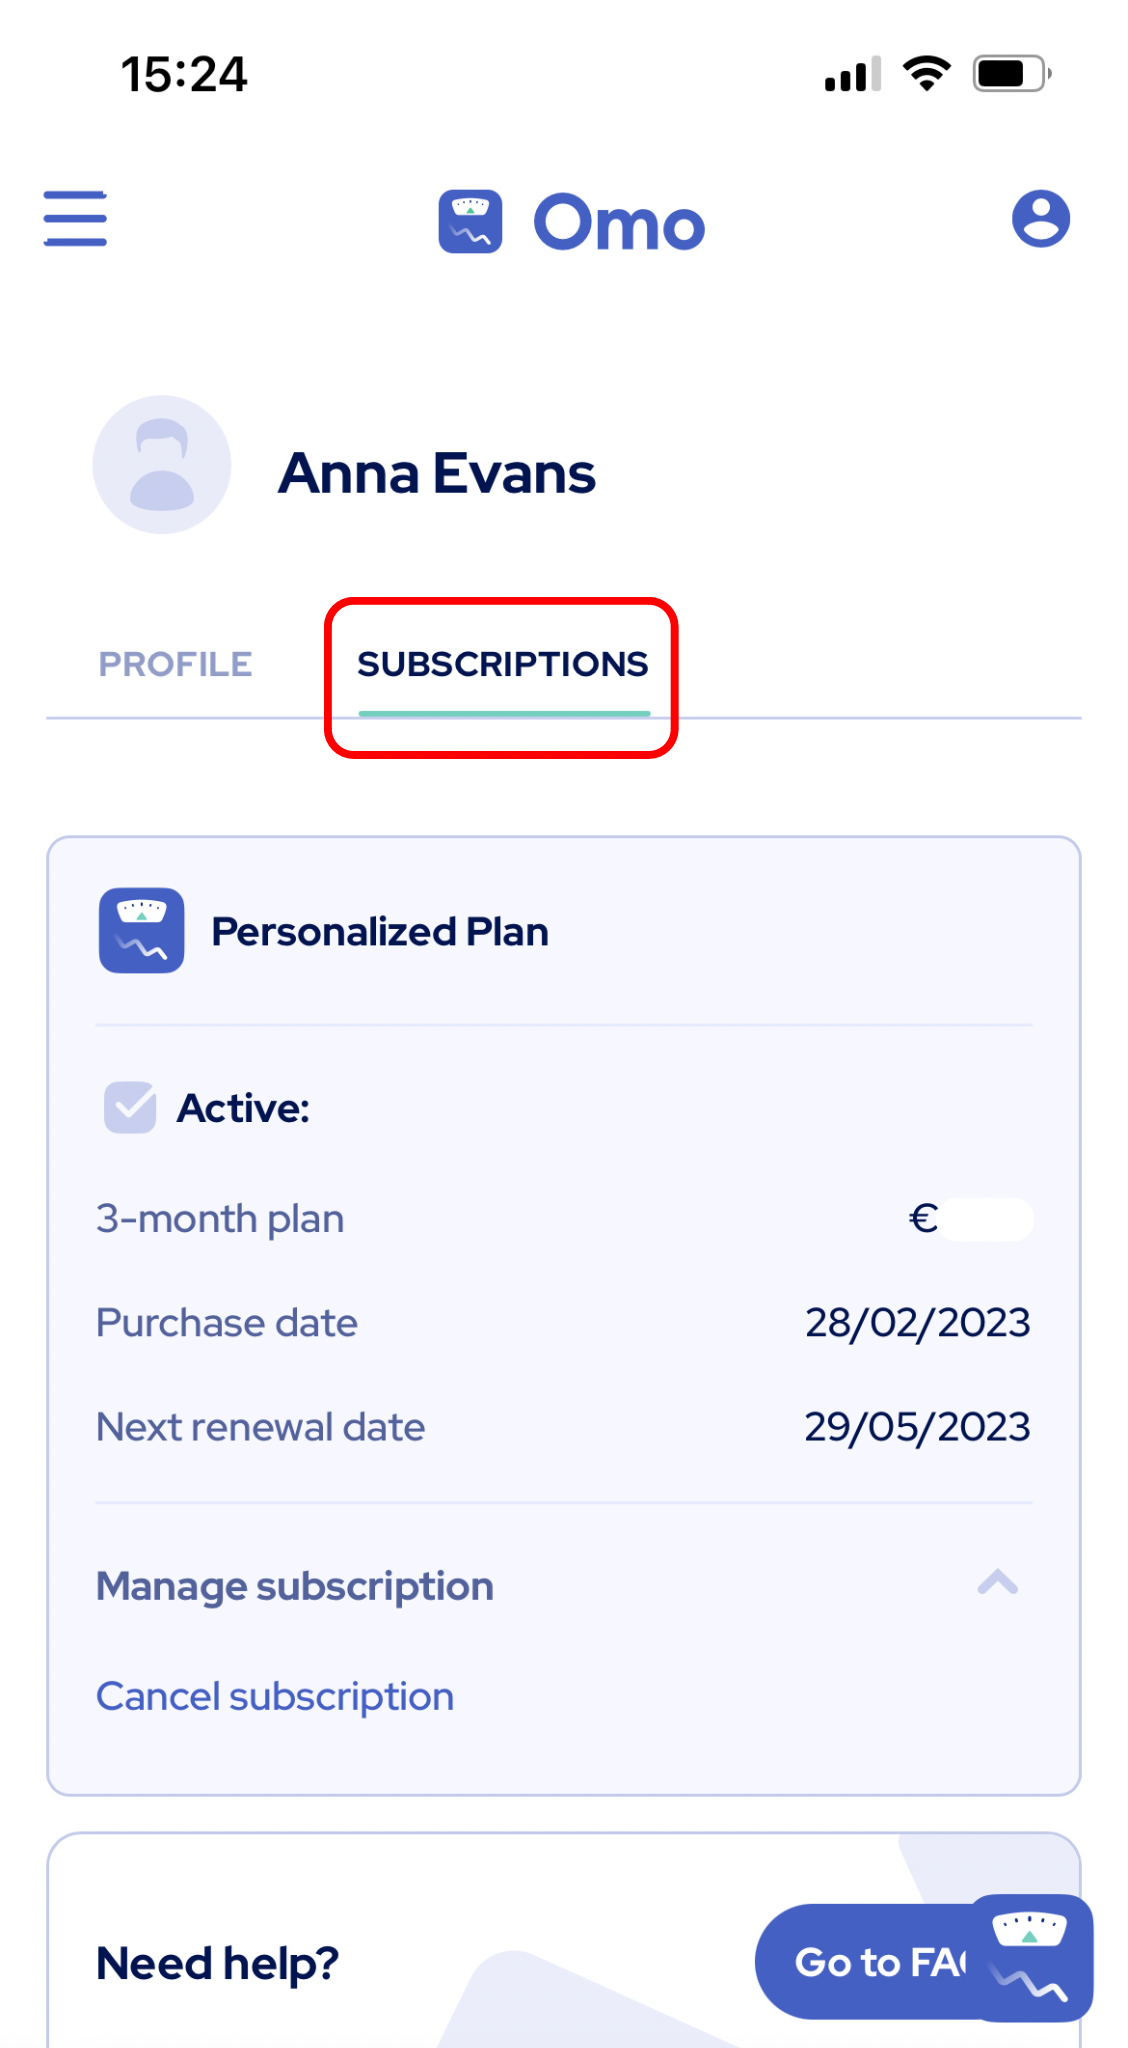This screenshot has width=1128, height=2048.
Task: Tap the Omo logo icon in header
Action: (x=470, y=221)
